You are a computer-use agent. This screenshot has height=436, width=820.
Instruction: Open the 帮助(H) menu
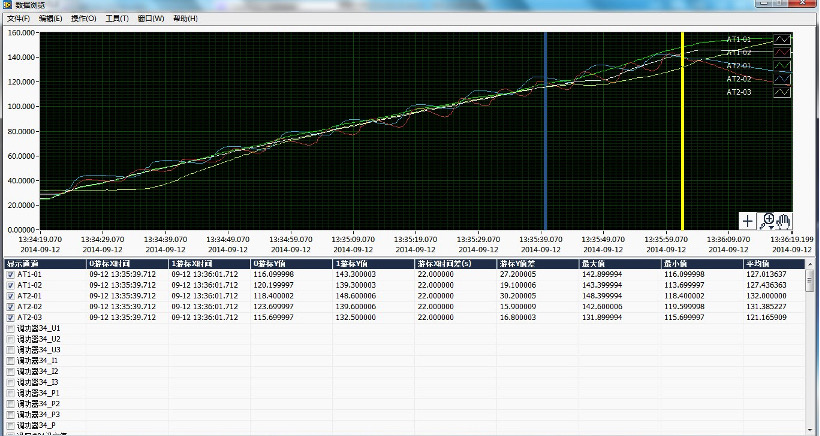pos(185,19)
